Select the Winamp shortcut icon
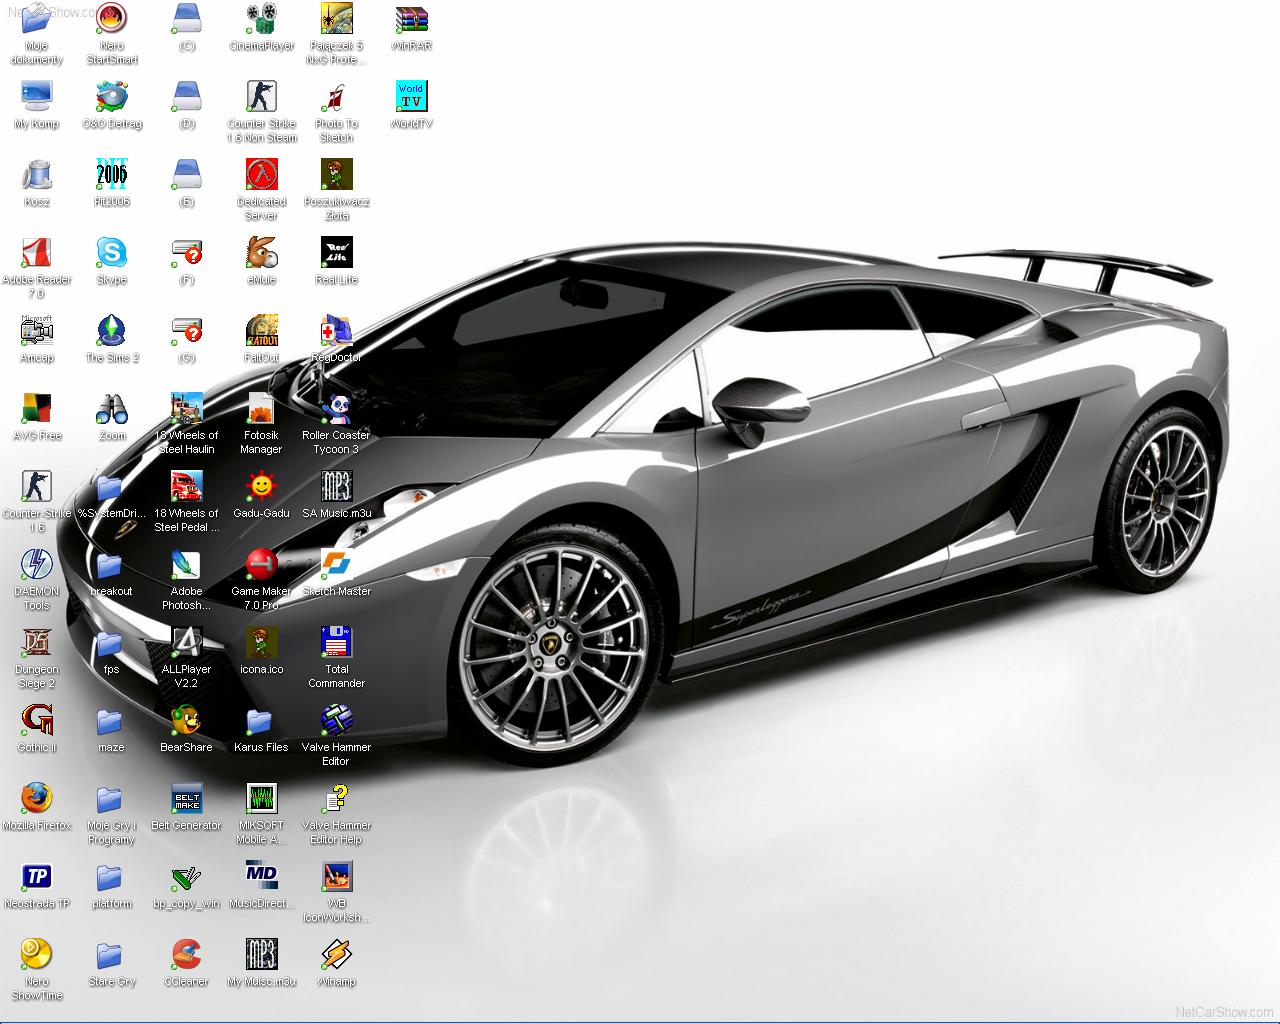The width and height of the screenshot is (1280, 1024). (336, 955)
